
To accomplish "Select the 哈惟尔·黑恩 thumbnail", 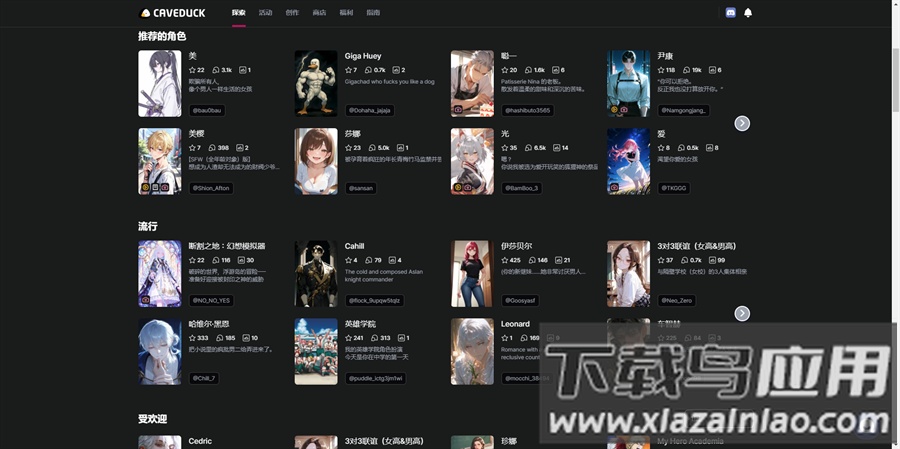I will 160,351.
